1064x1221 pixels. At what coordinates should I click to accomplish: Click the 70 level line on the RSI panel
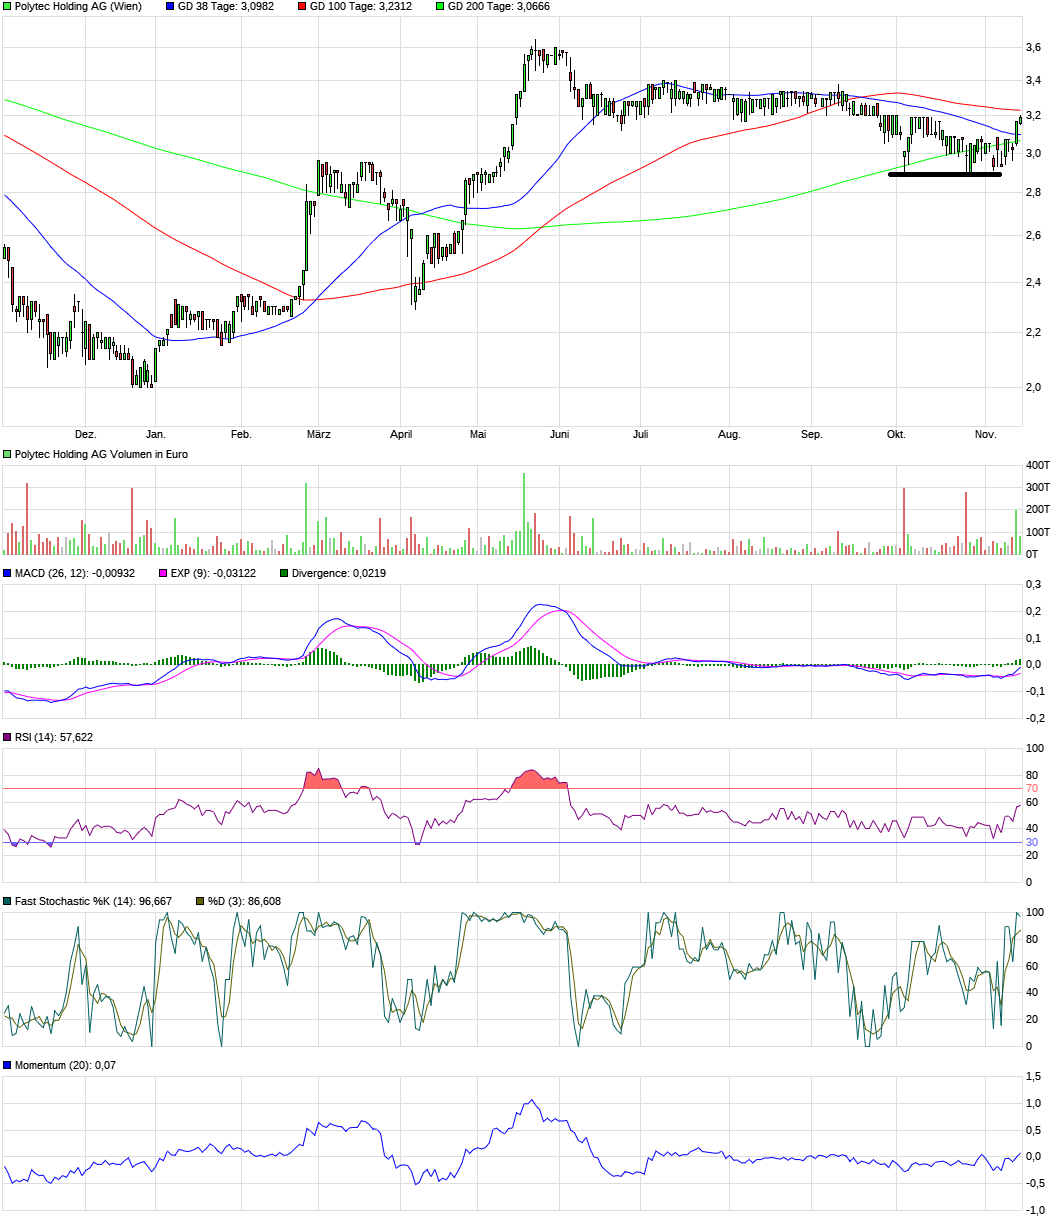tap(500, 788)
